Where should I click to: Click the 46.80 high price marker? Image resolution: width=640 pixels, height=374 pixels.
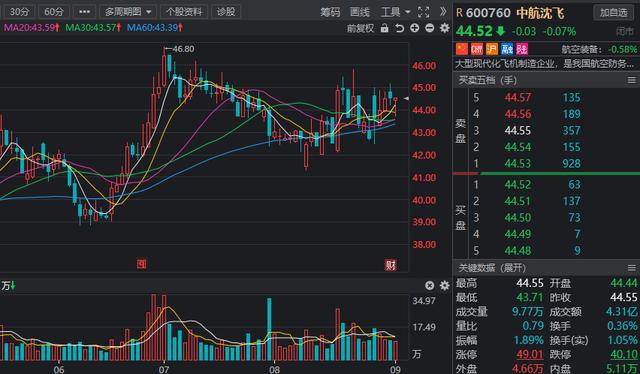[x=183, y=49]
